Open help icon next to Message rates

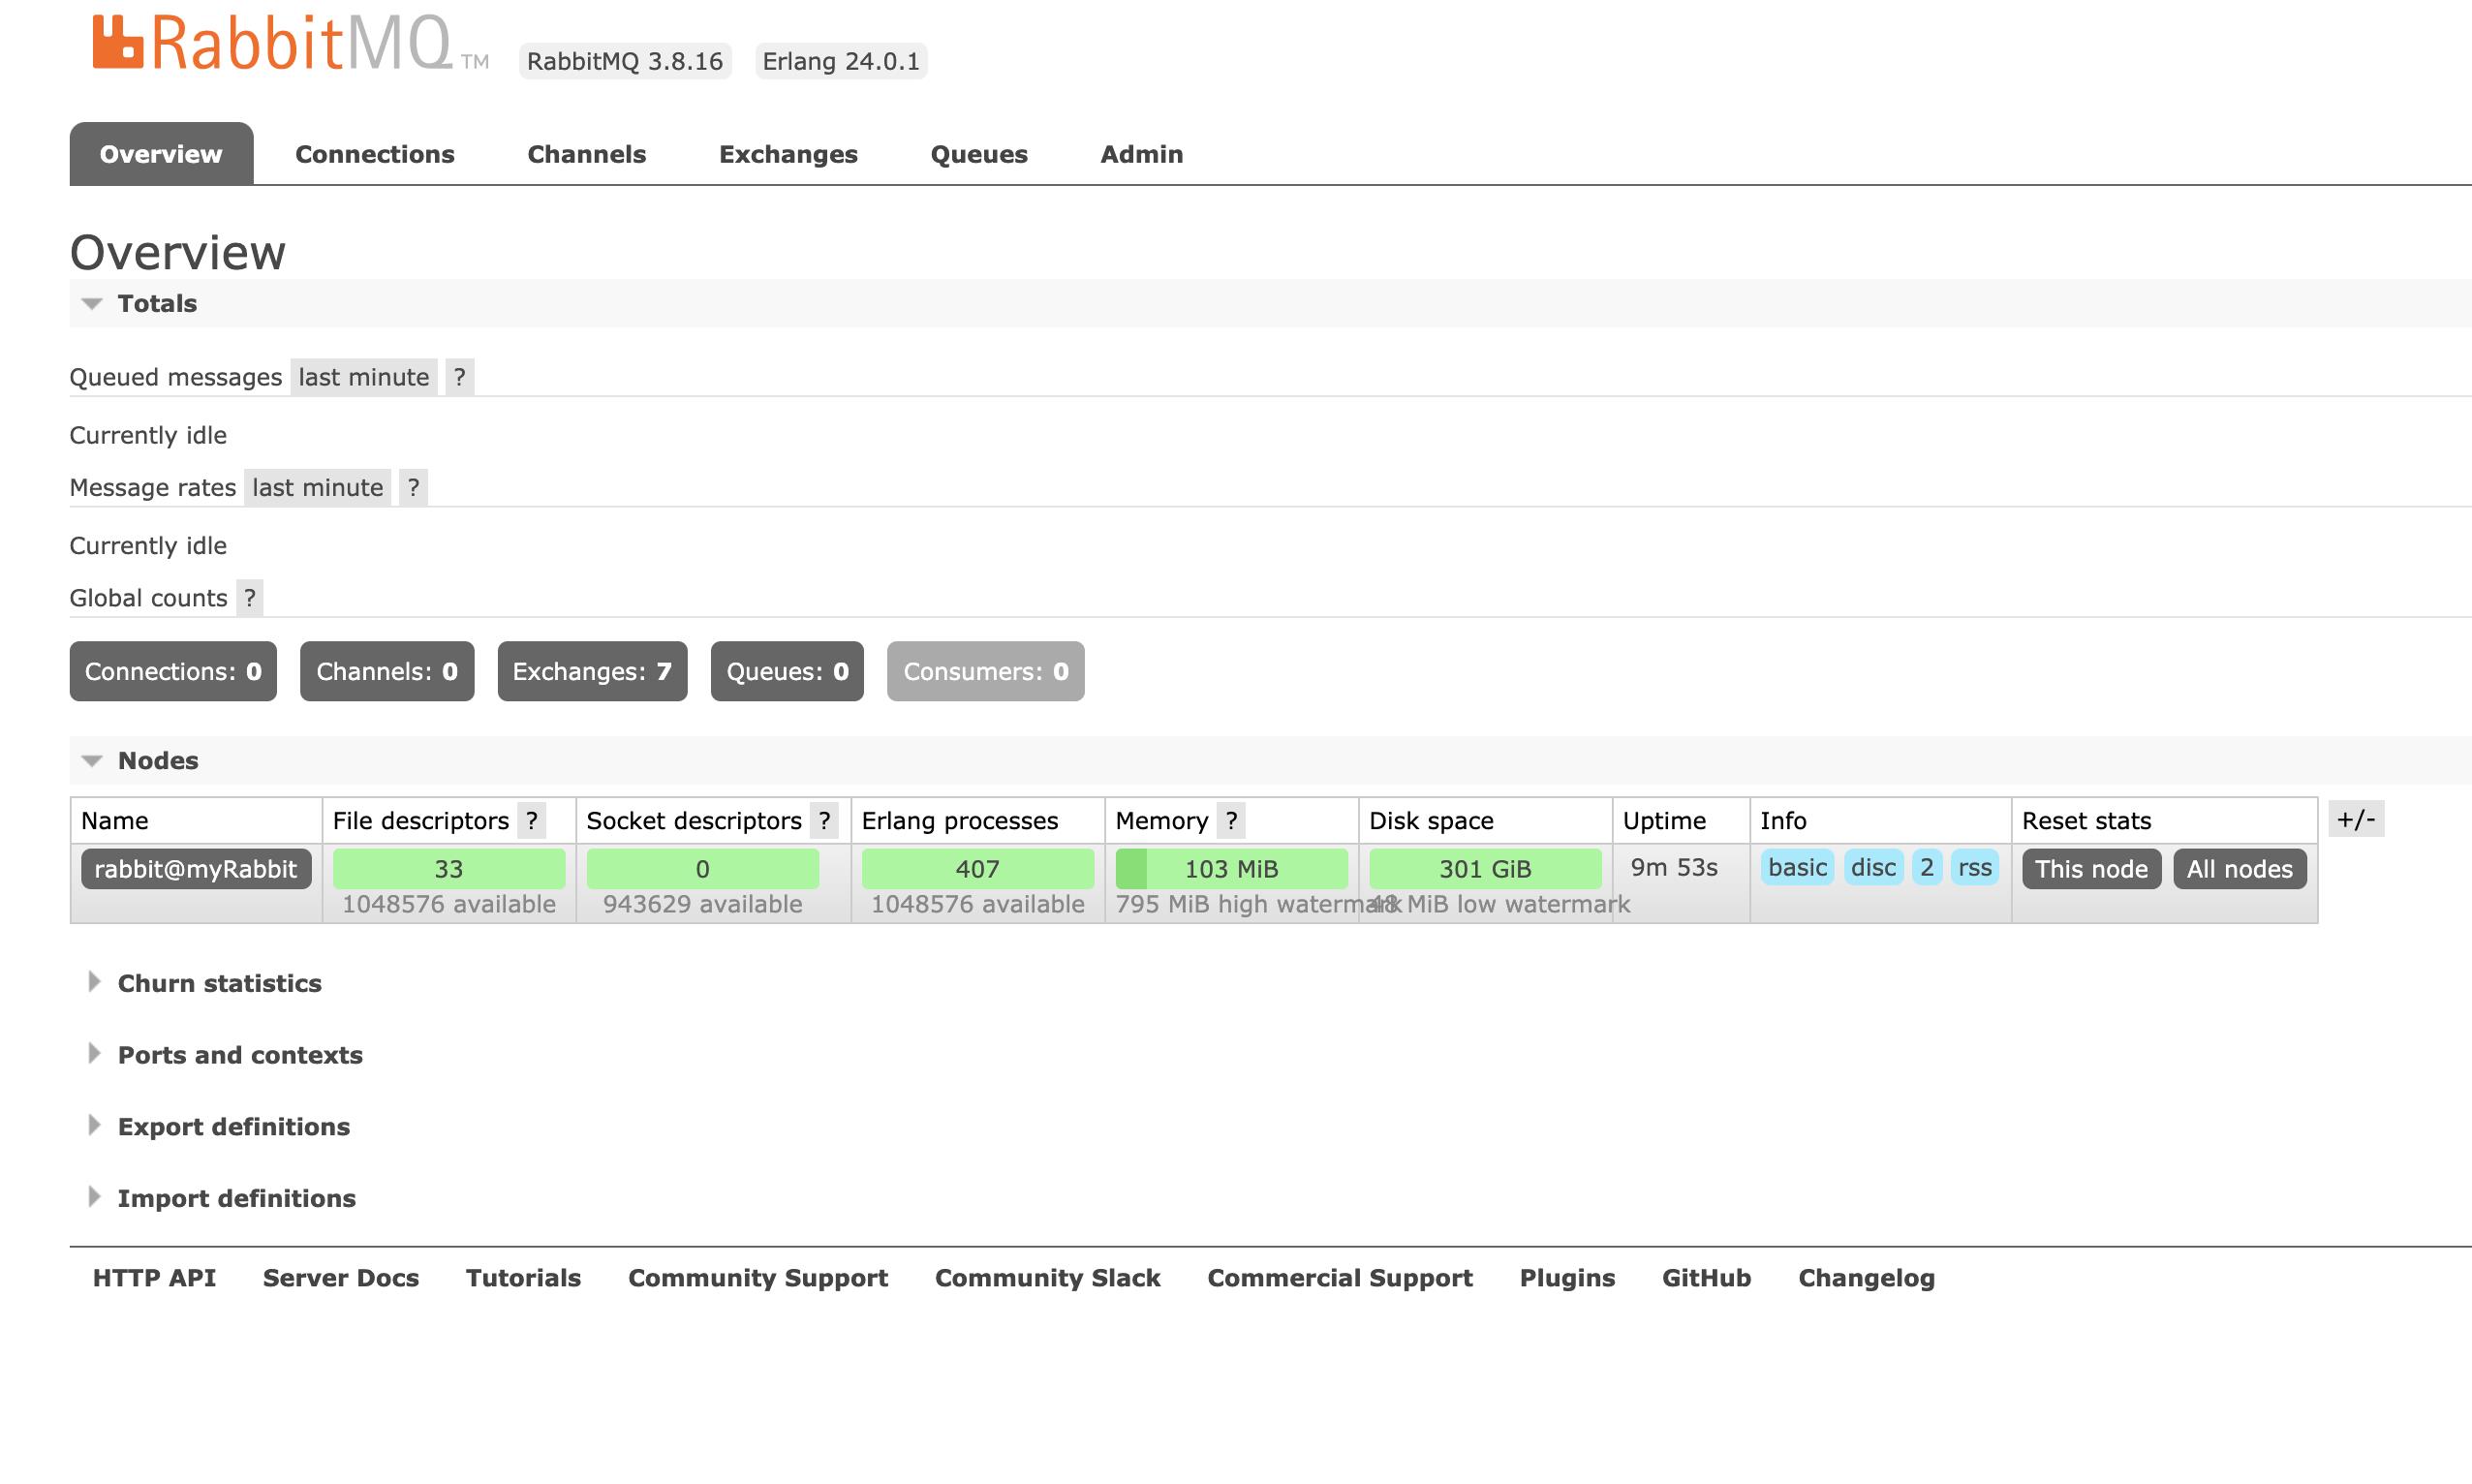pos(413,487)
